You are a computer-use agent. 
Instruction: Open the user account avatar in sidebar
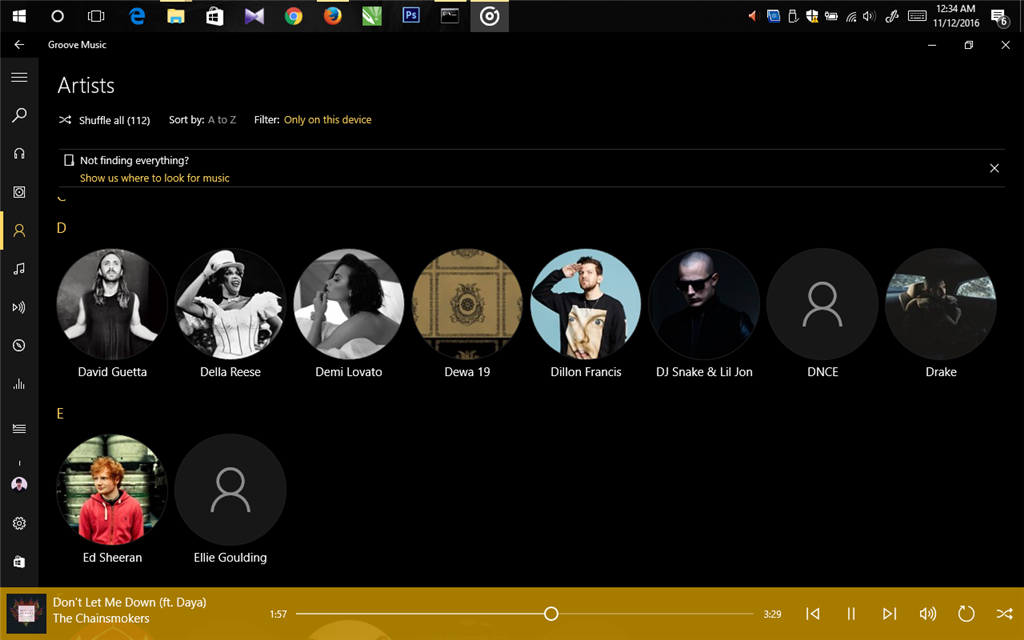(x=19, y=484)
